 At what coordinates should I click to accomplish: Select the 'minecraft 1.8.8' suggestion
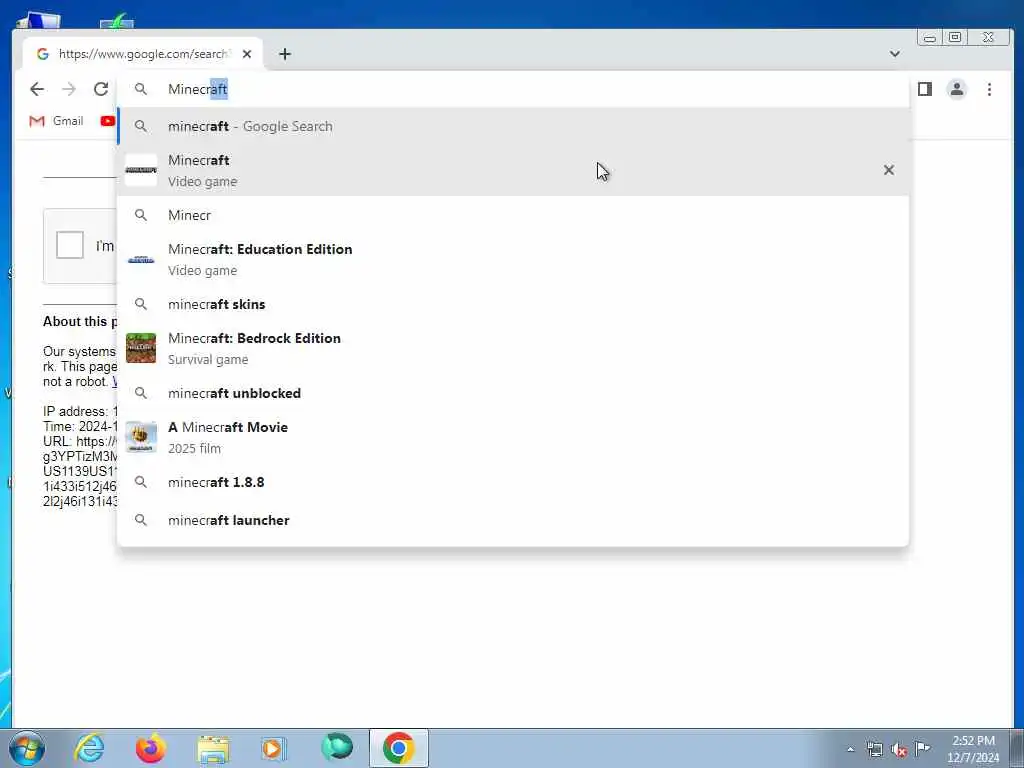513,482
